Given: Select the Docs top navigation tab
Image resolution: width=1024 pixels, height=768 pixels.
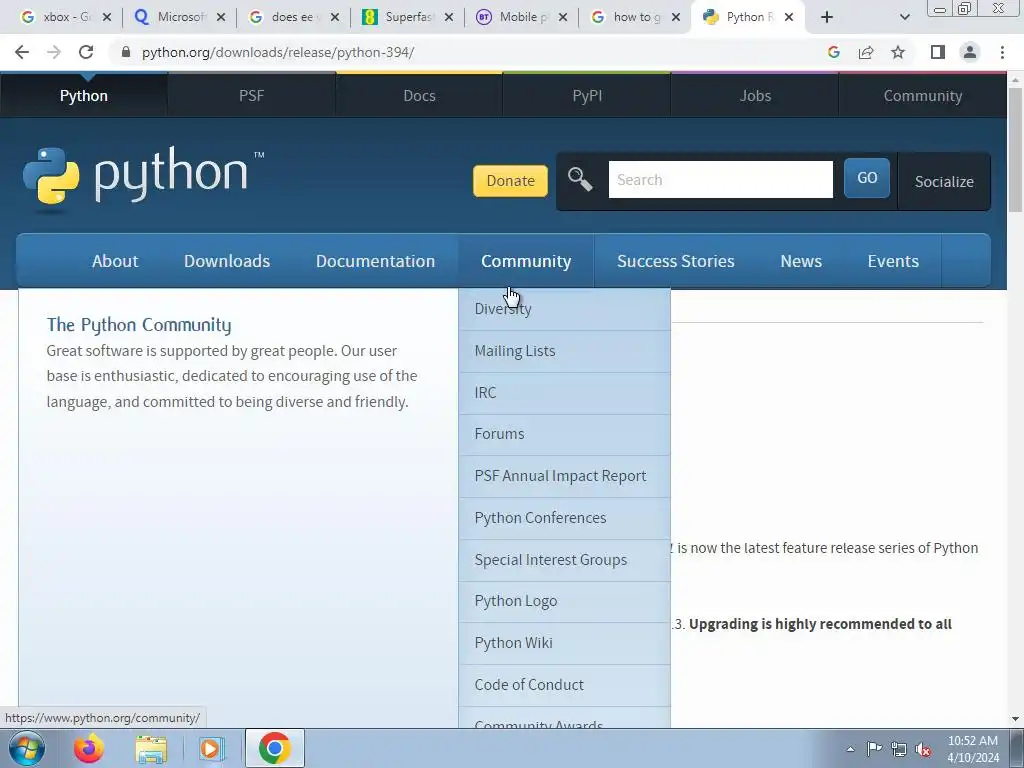Looking at the screenshot, I should coord(419,95).
